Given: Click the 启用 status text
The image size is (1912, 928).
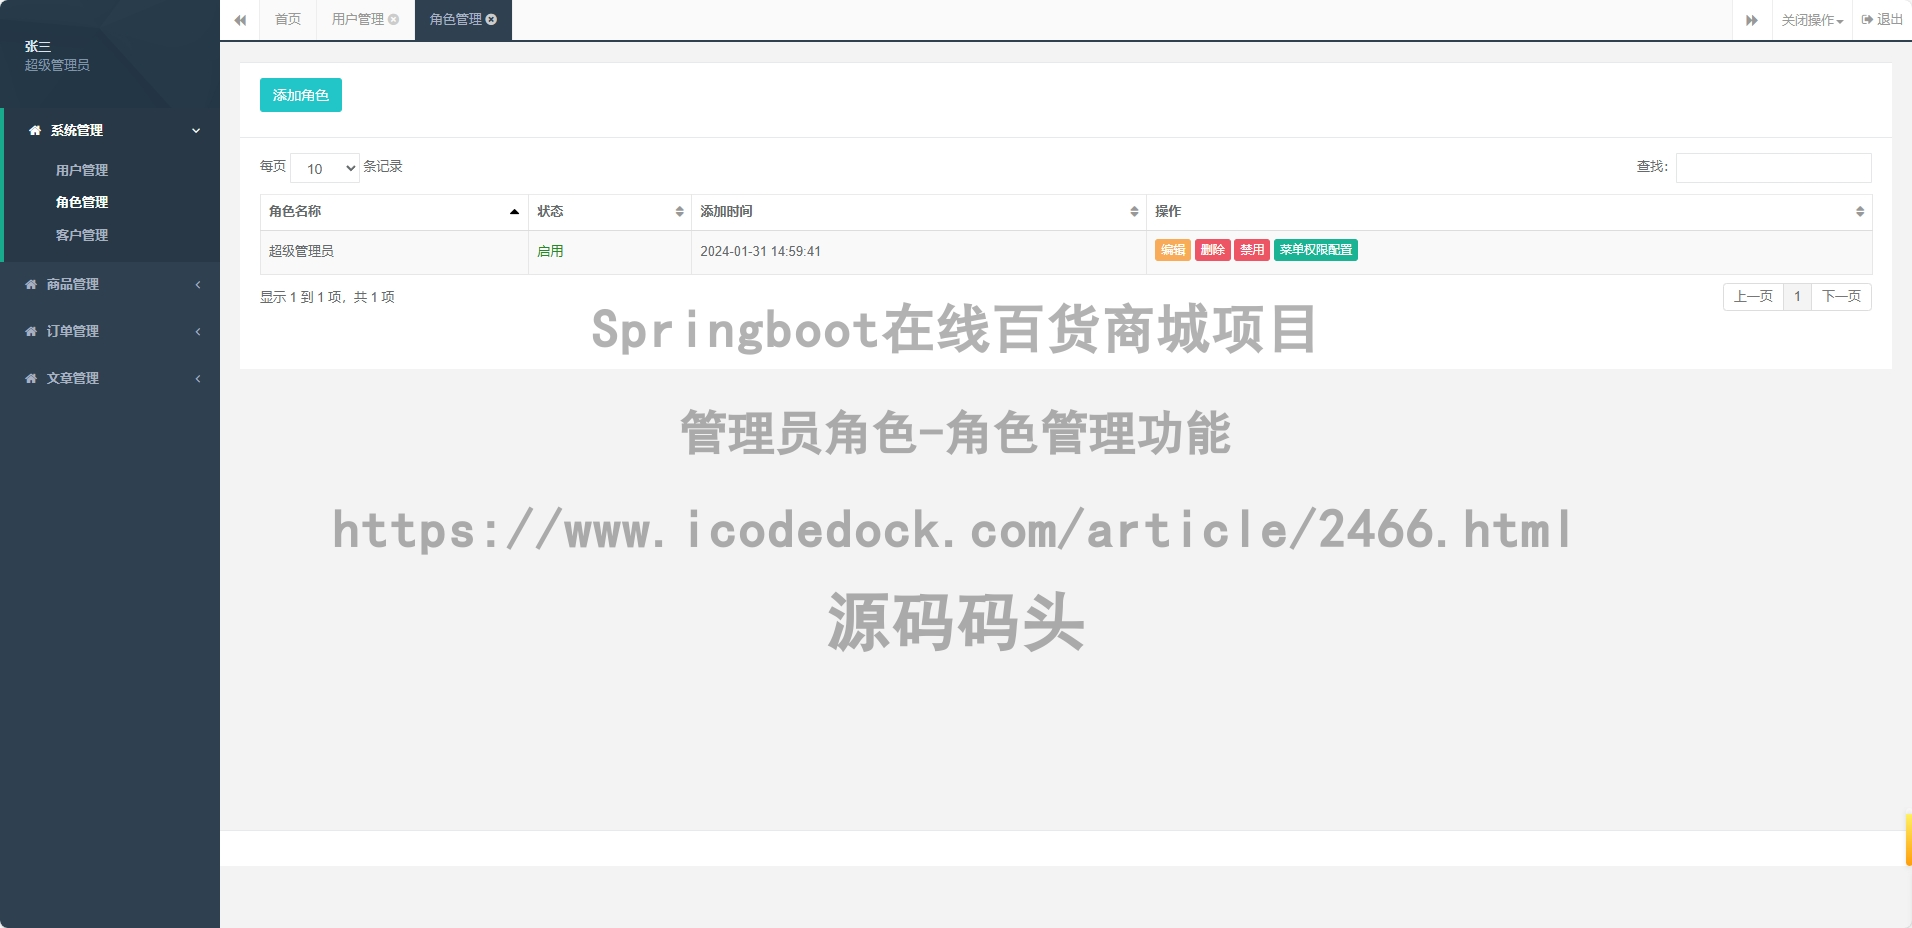Looking at the screenshot, I should coord(550,251).
